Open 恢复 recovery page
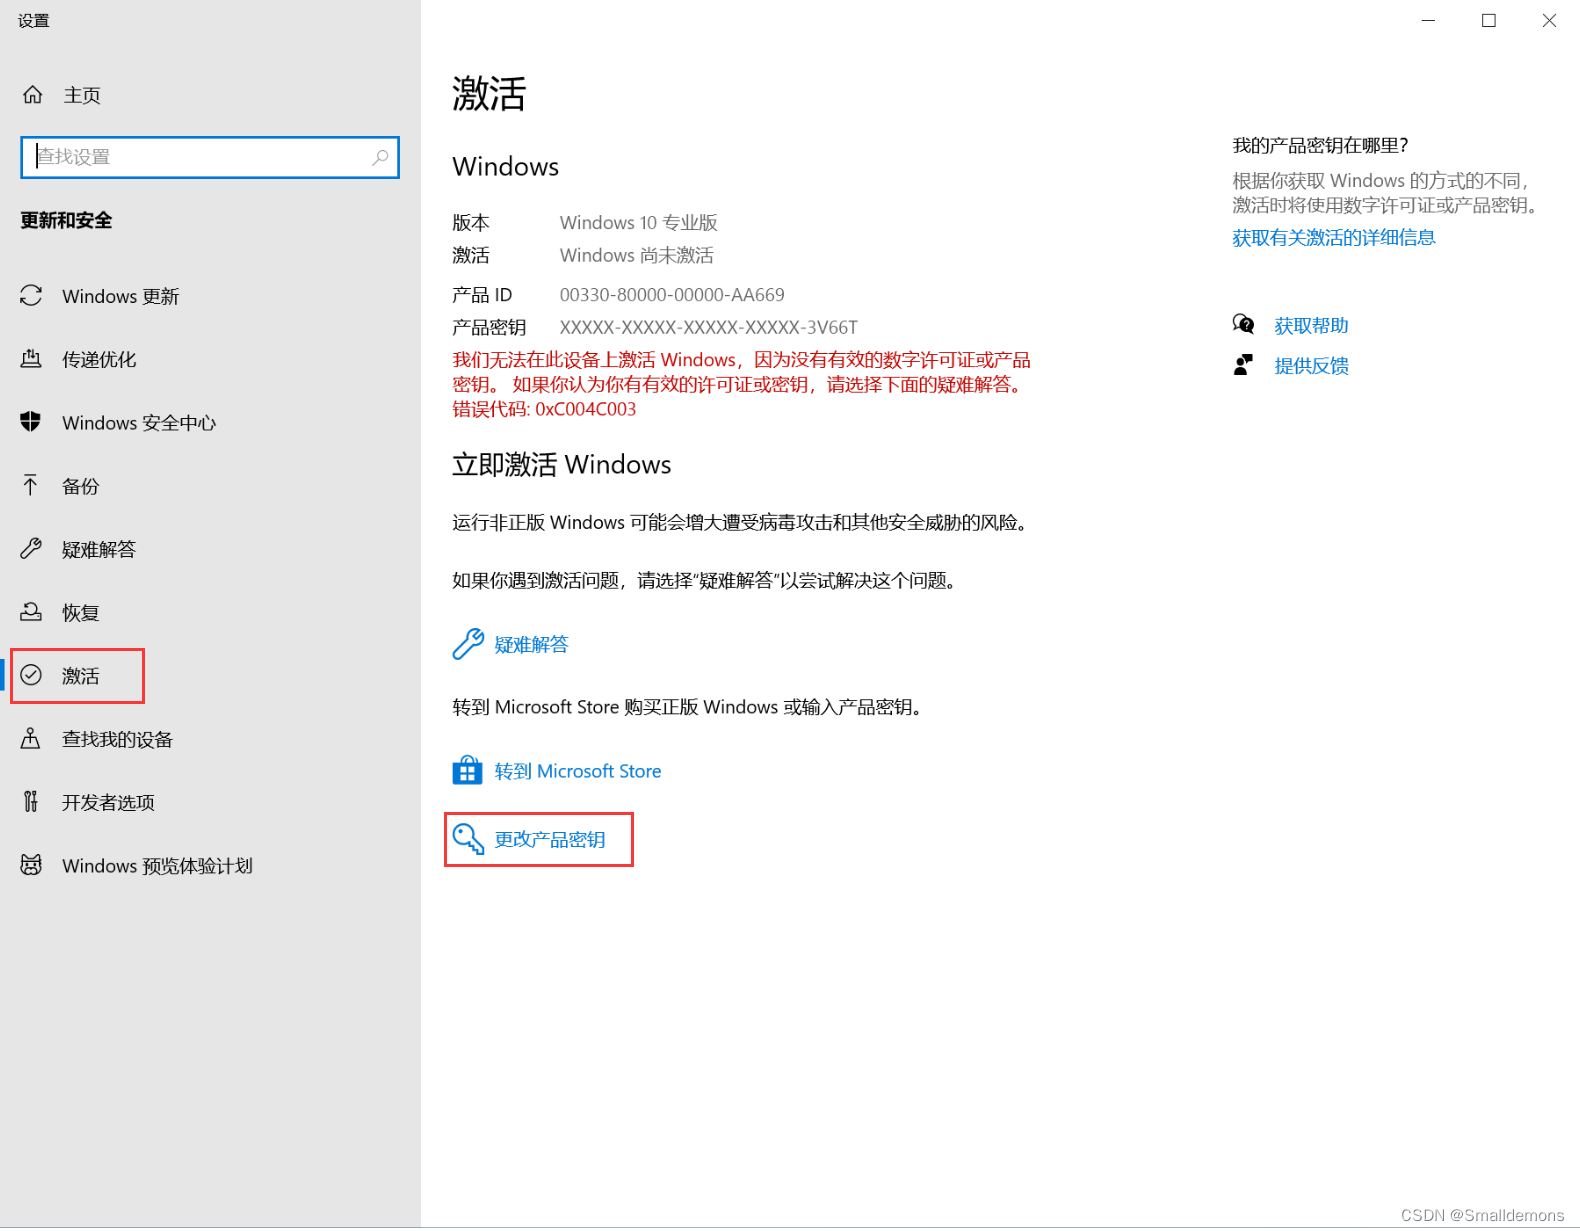1580x1231 pixels. click(x=81, y=612)
